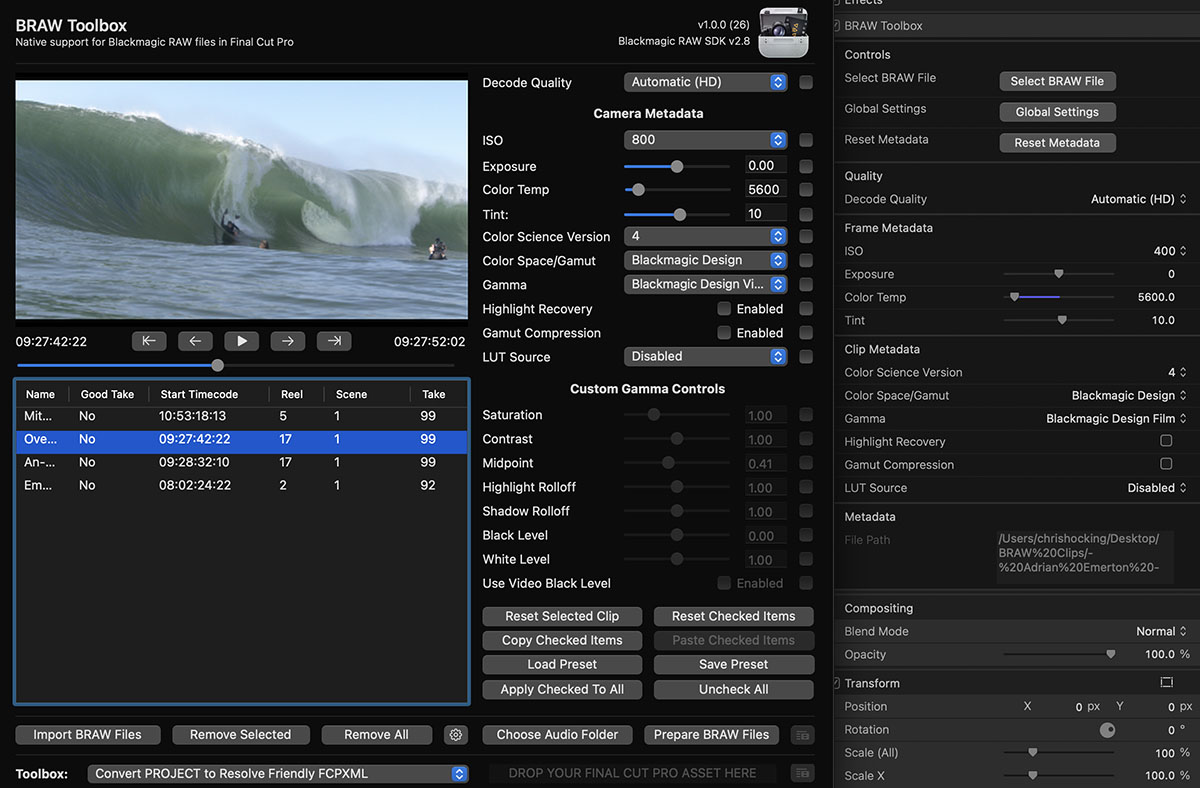This screenshot has width=1200, height=788.
Task: Adjust the Color Temp slider in Camera Metadata
Action: (637, 189)
